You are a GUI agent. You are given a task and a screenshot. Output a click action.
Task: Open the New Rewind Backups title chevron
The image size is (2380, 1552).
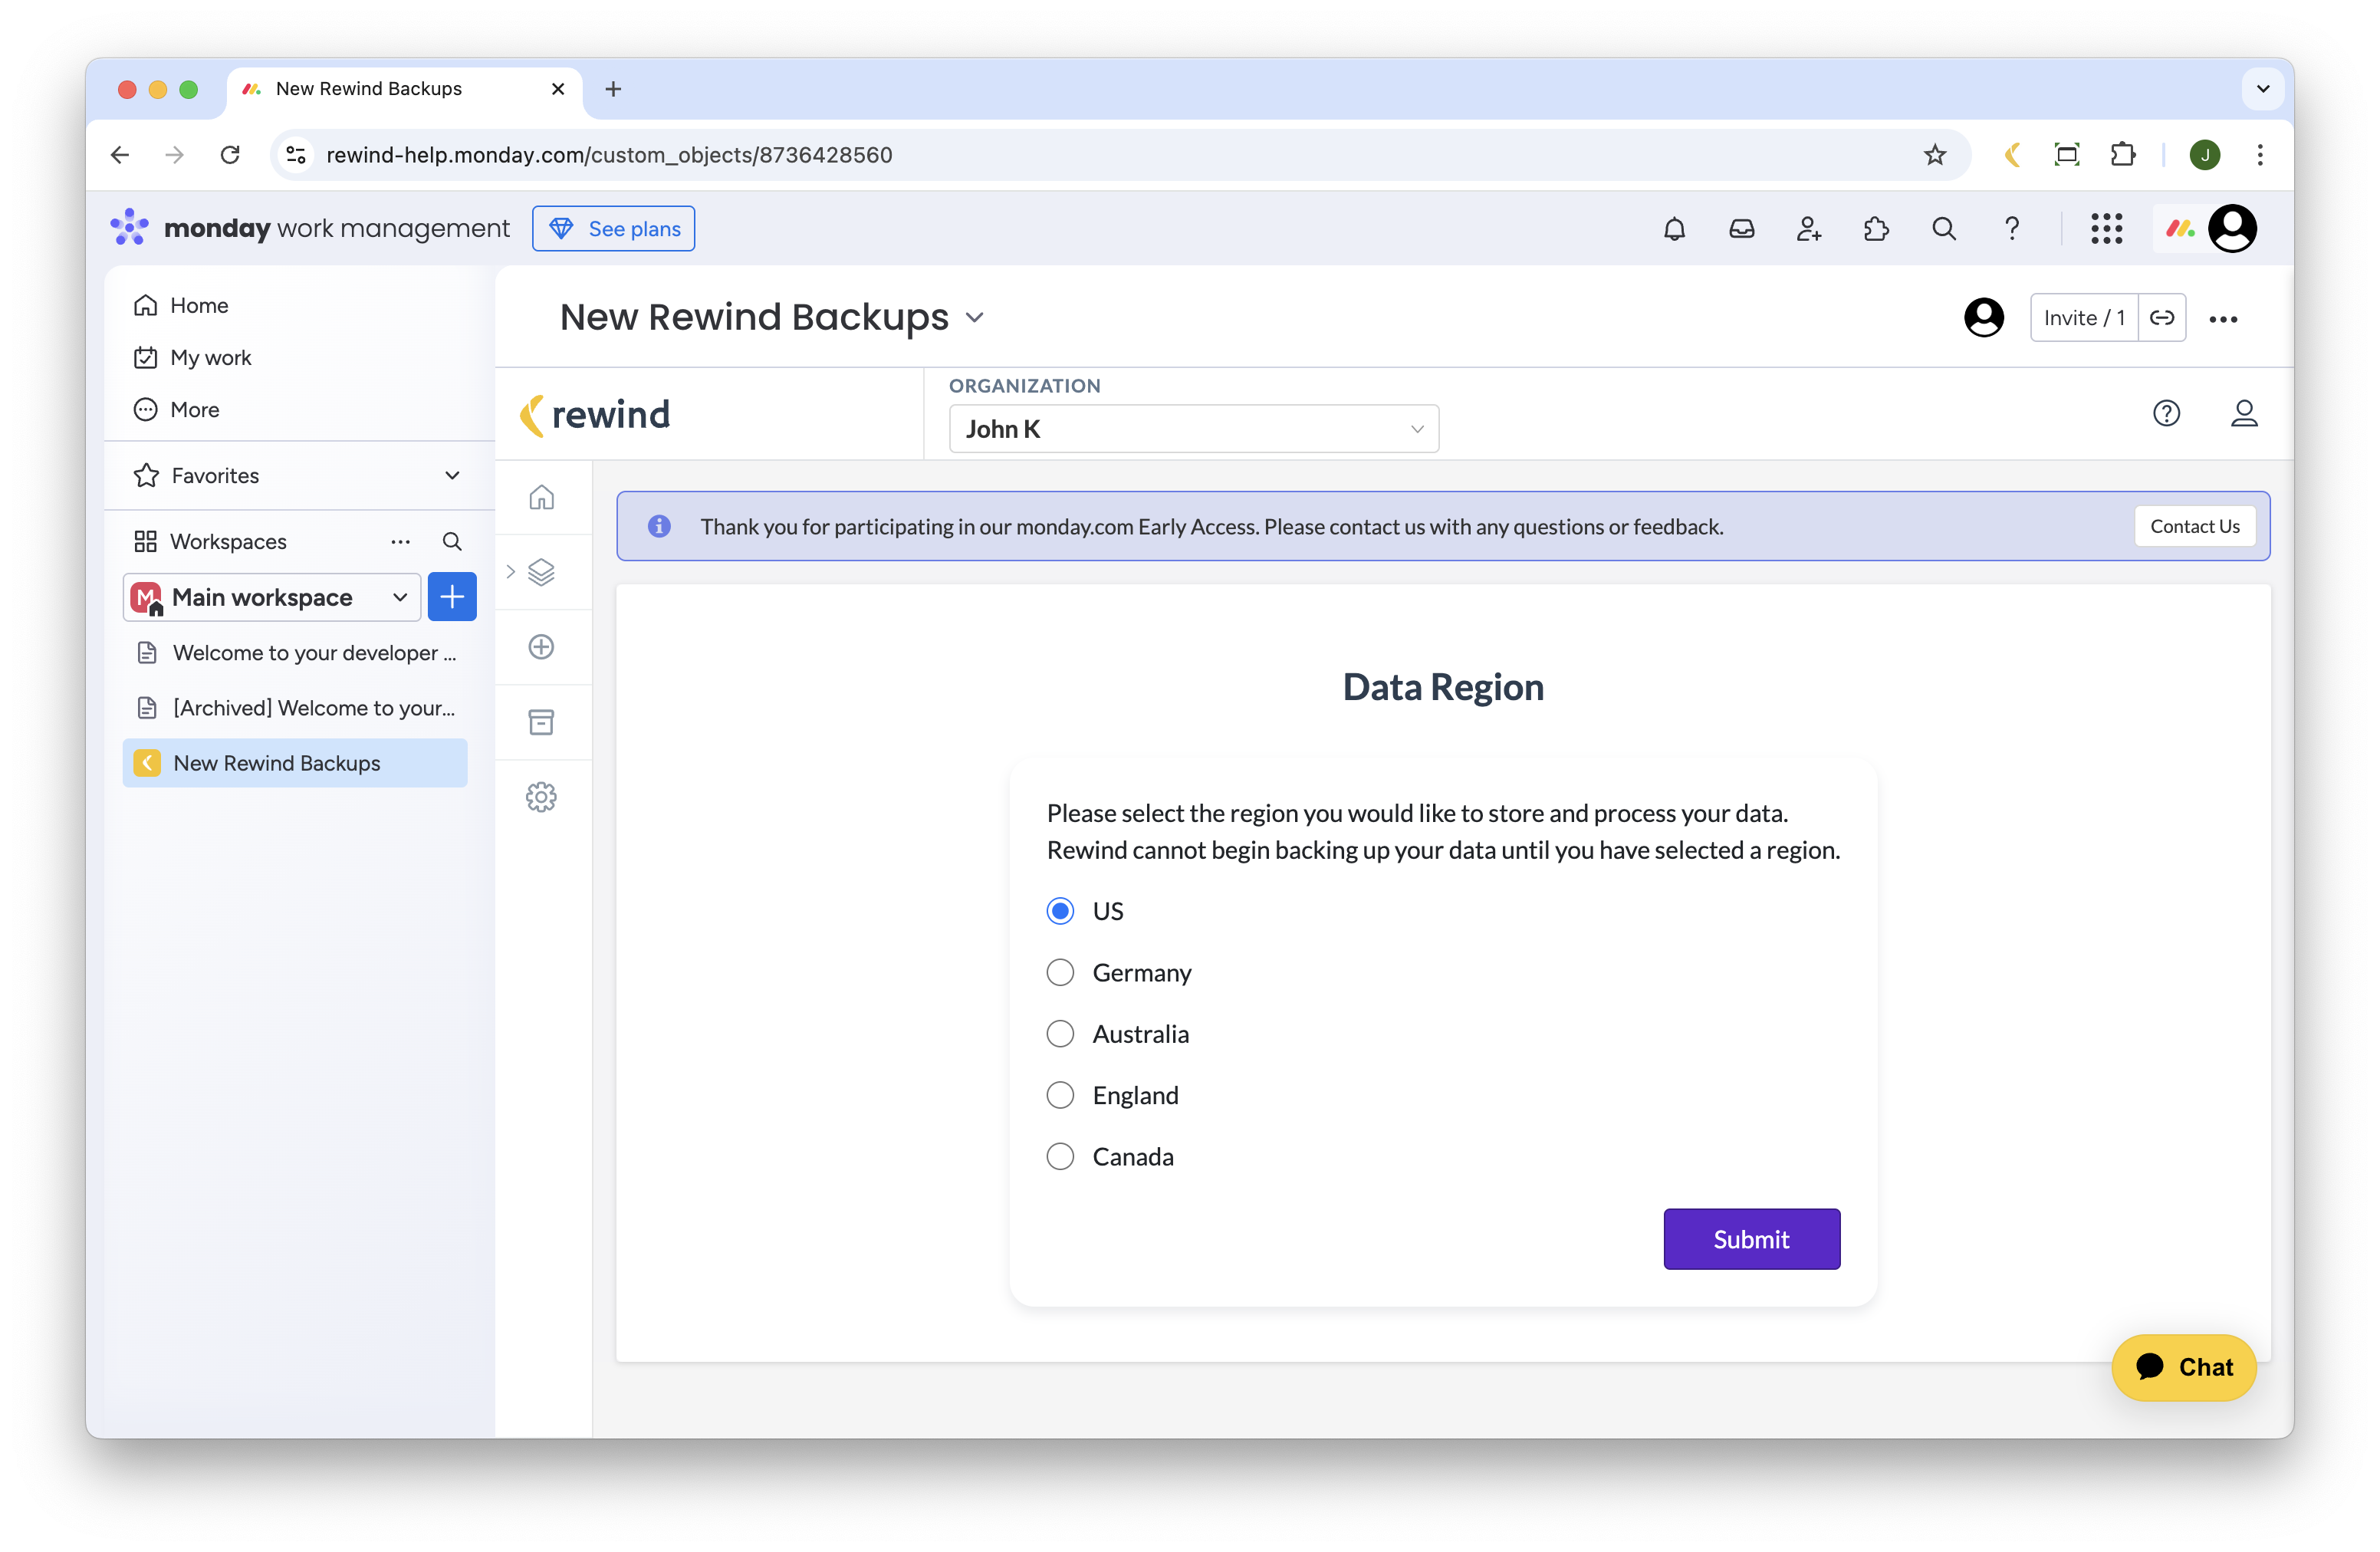(975, 318)
